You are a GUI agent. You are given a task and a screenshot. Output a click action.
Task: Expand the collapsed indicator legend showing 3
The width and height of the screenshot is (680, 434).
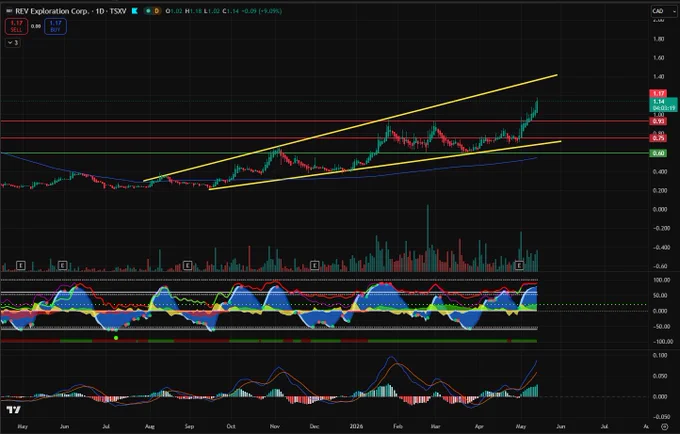pyautogui.click(x=13, y=42)
